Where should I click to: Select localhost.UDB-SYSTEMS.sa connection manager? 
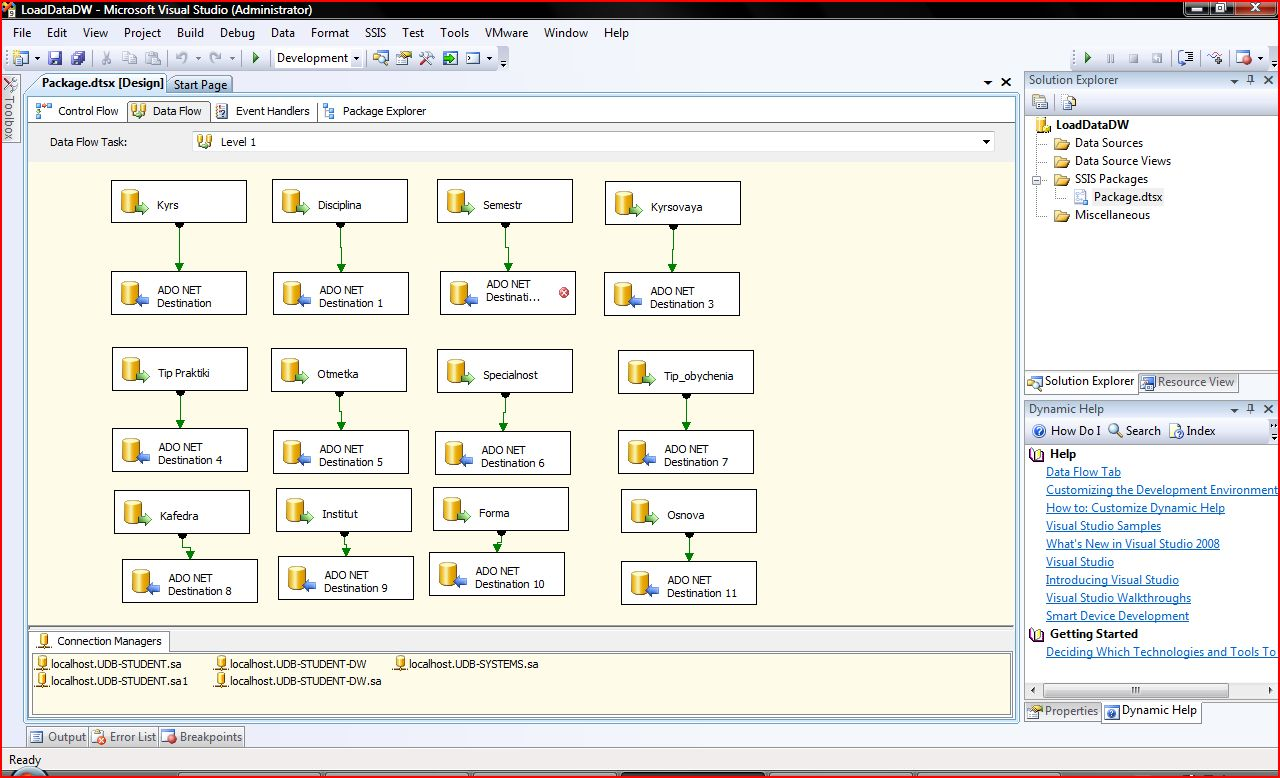tap(466, 663)
